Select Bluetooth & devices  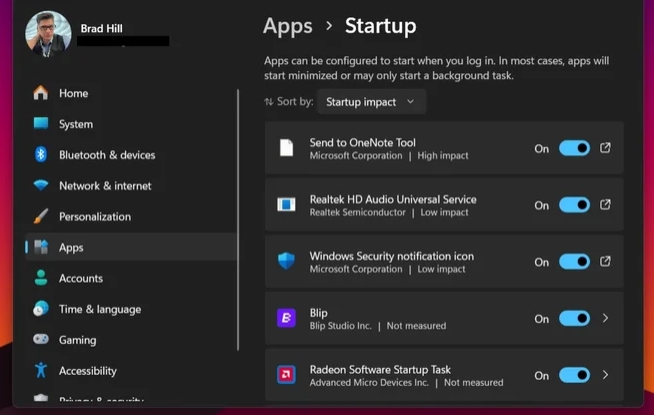(131, 155)
